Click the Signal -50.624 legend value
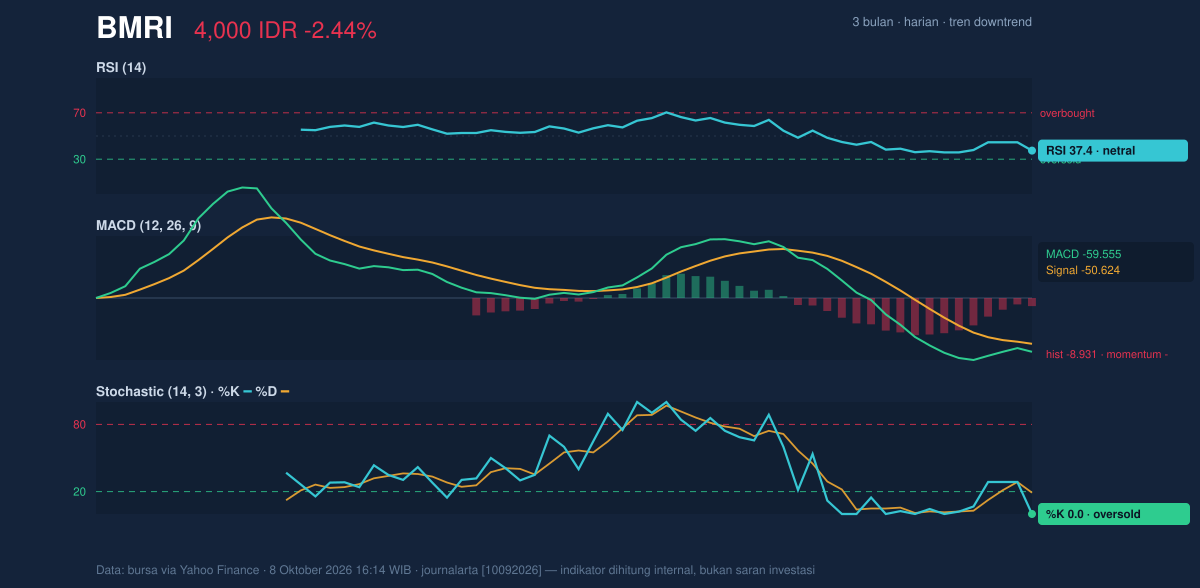 tap(1083, 270)
